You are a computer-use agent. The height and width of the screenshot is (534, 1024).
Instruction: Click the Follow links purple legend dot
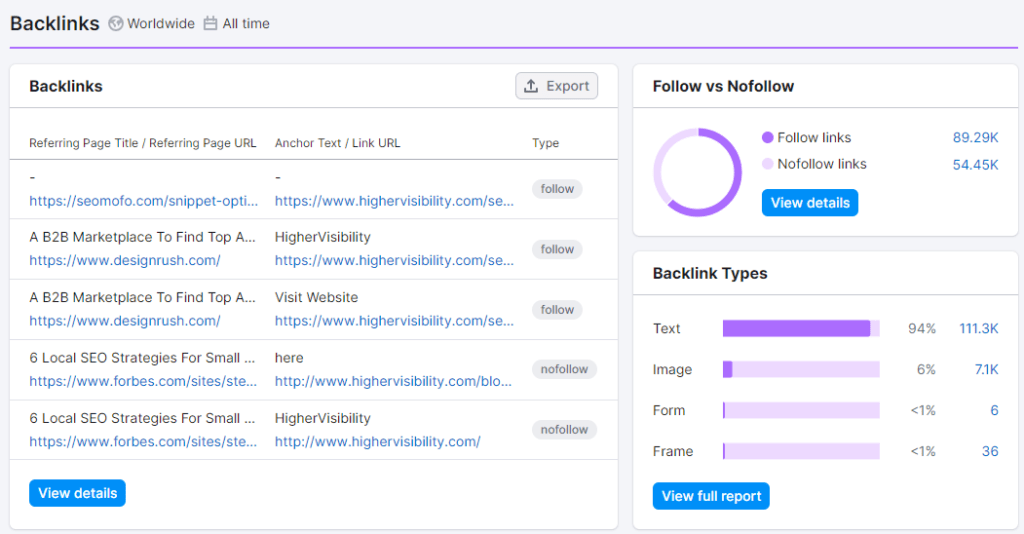tap(767, 137)
